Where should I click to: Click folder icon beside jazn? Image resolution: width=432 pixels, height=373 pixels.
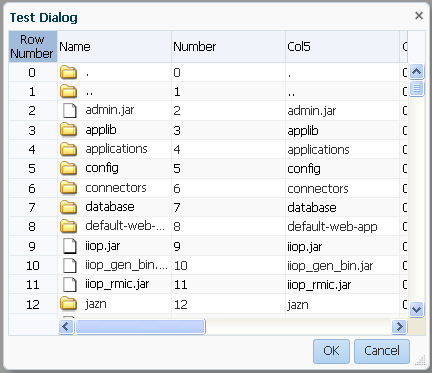click(x=68, y=304)
